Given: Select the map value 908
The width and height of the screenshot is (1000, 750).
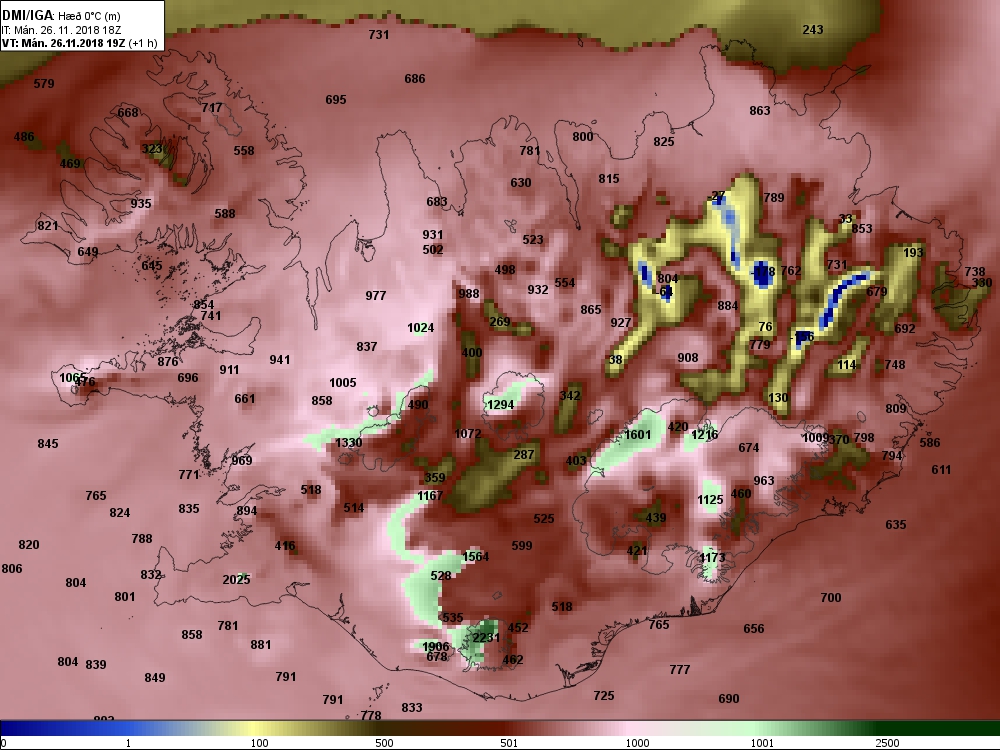Looking at the screenshot, I should point(688,357).
